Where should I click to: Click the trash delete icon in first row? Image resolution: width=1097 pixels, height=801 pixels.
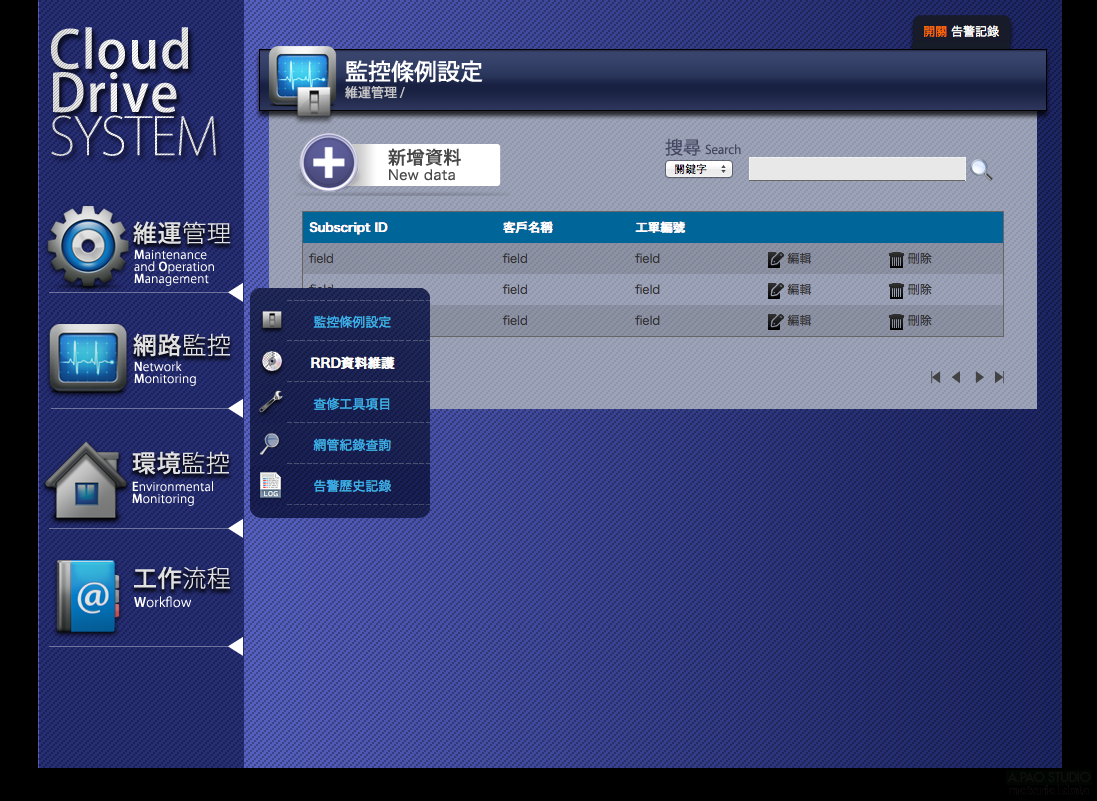(x=896, y=259)
